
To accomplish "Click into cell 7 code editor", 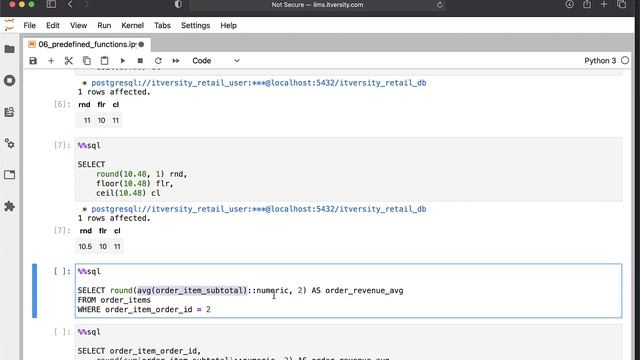I will click(x=349, y=169).
